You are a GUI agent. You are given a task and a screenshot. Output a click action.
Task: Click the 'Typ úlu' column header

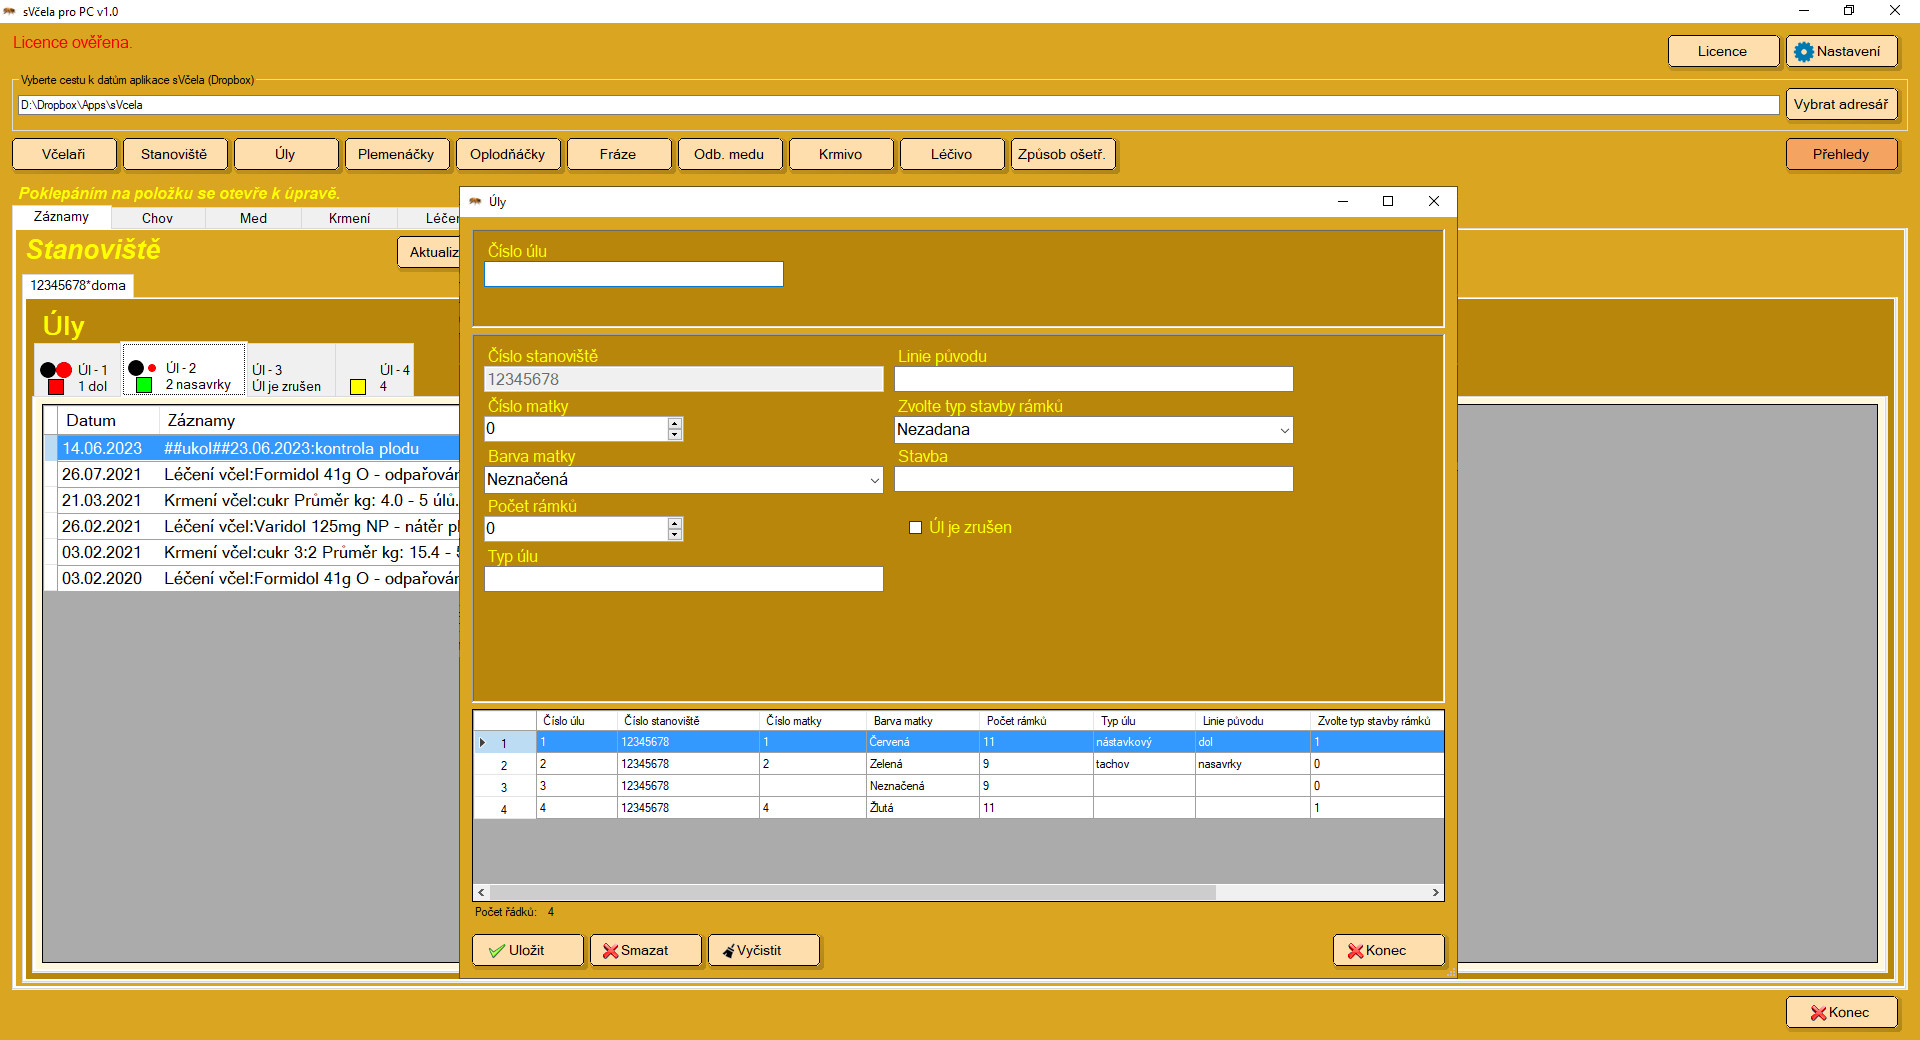click(1144, 721)
